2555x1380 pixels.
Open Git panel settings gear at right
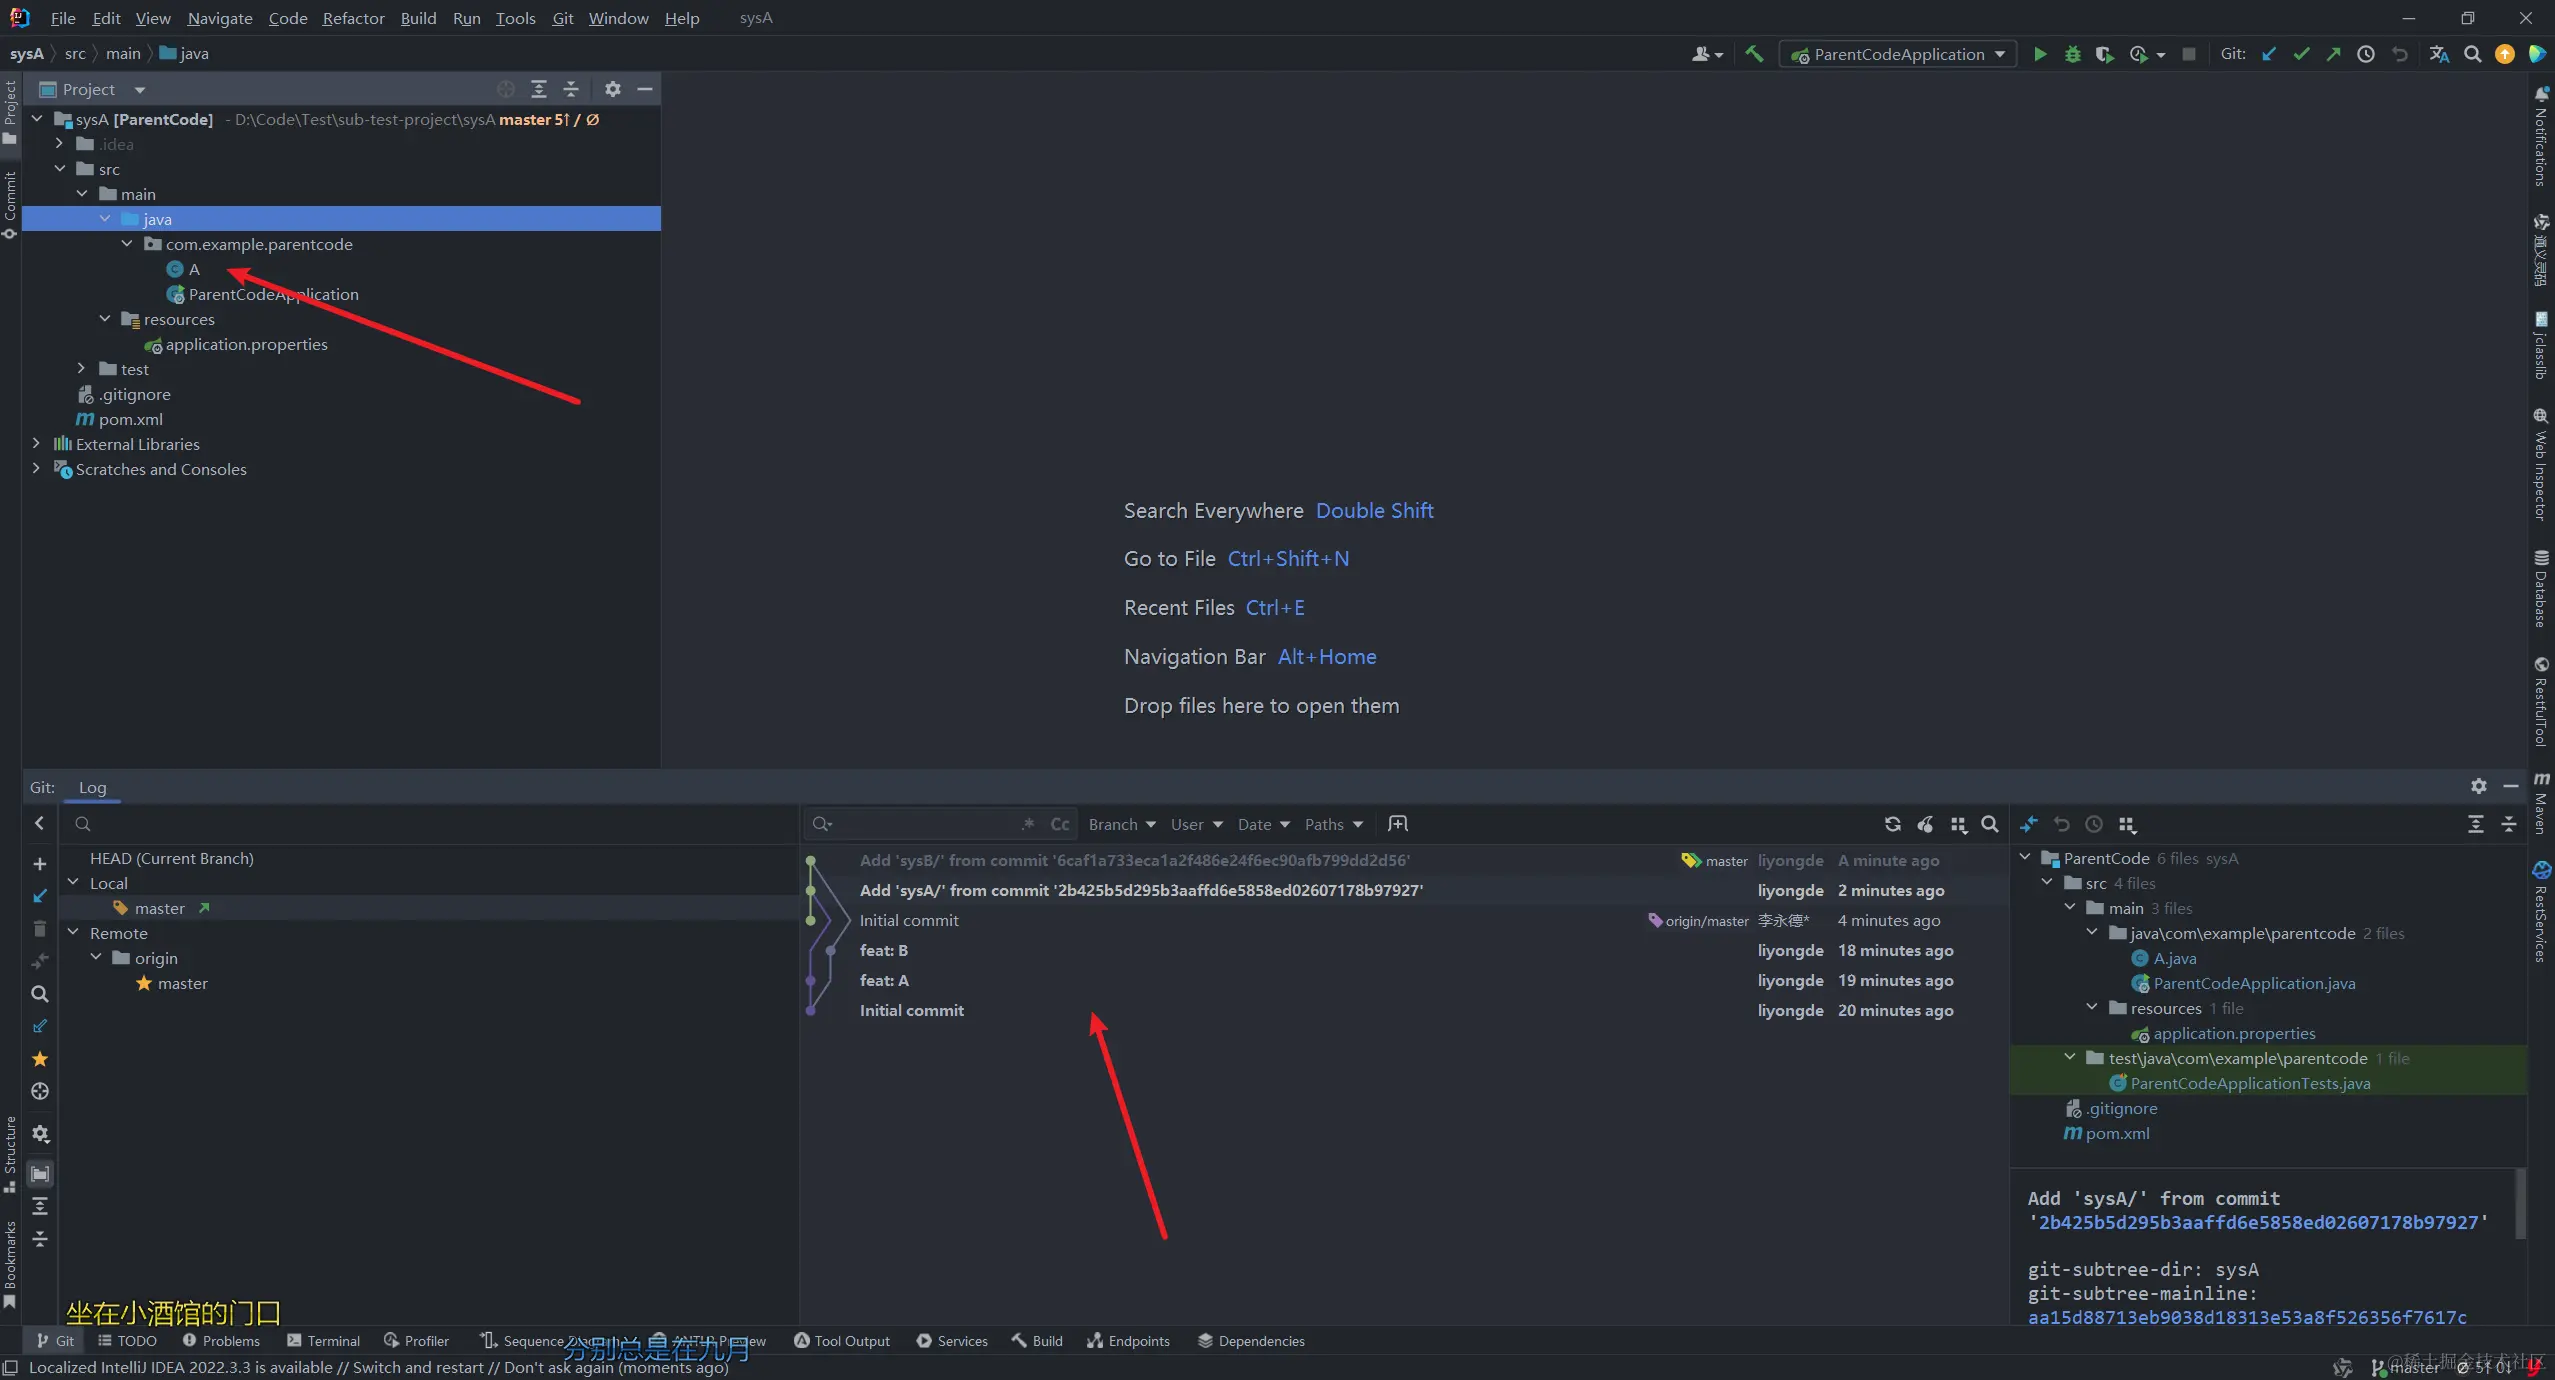(2478, 786)
